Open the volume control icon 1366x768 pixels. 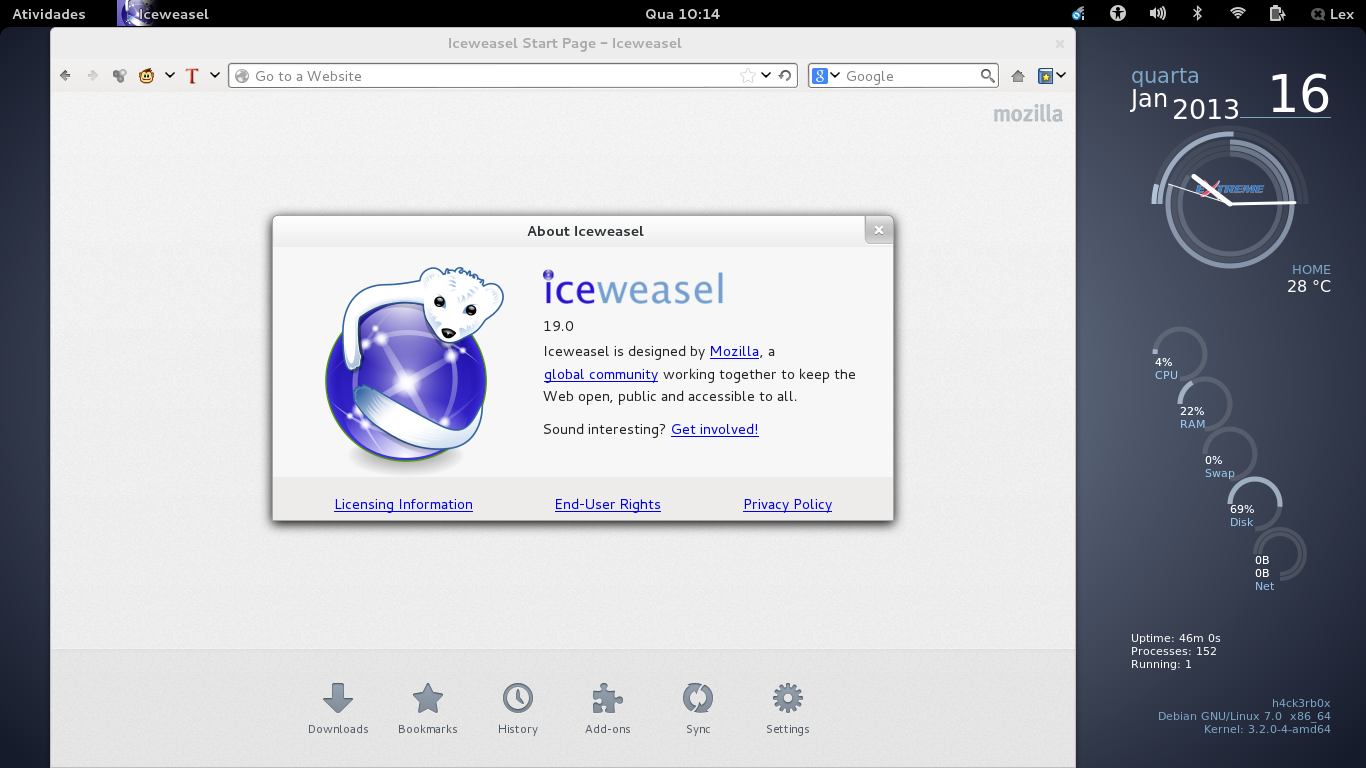pyautogui.click(x=1158, y=14)
